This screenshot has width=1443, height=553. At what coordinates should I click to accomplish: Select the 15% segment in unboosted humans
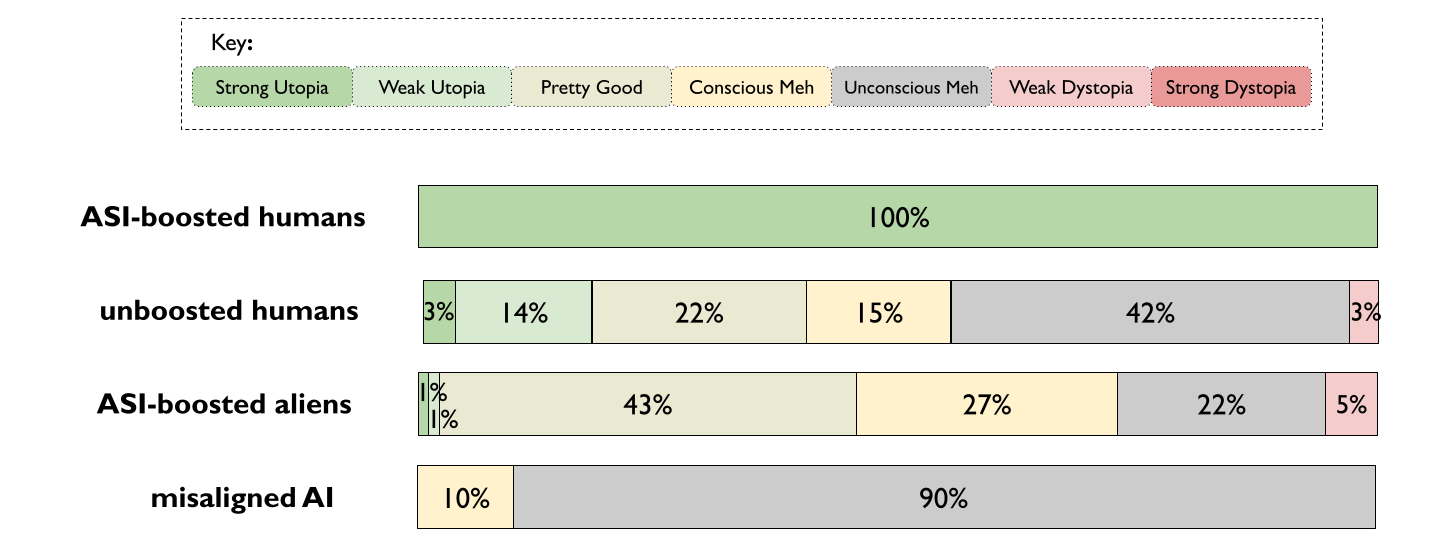(879, 312)
